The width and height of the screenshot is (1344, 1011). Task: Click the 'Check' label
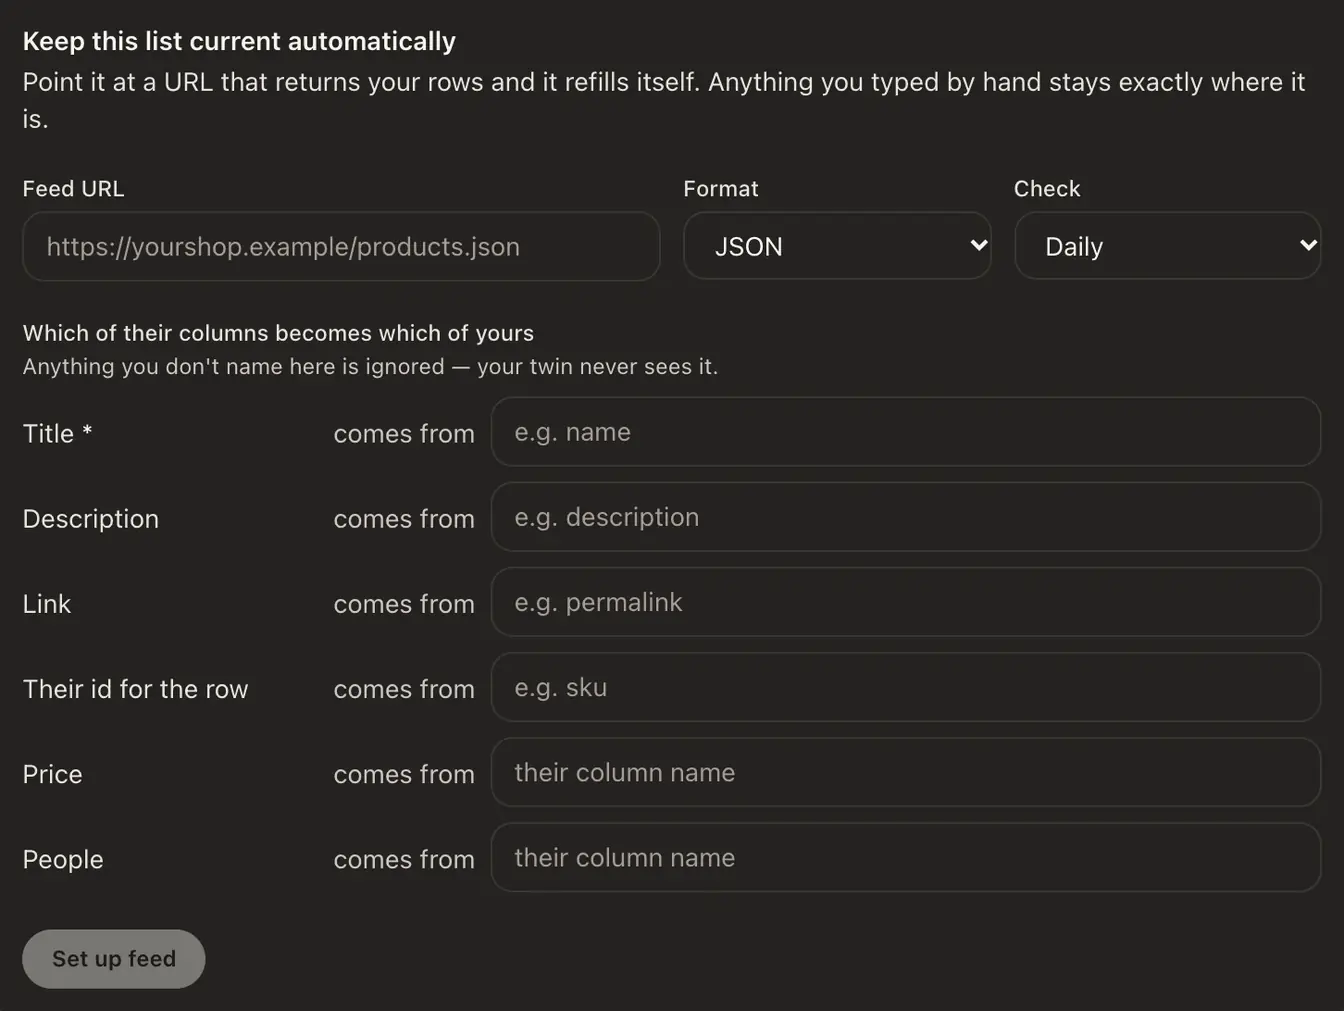click(1047, 189)
